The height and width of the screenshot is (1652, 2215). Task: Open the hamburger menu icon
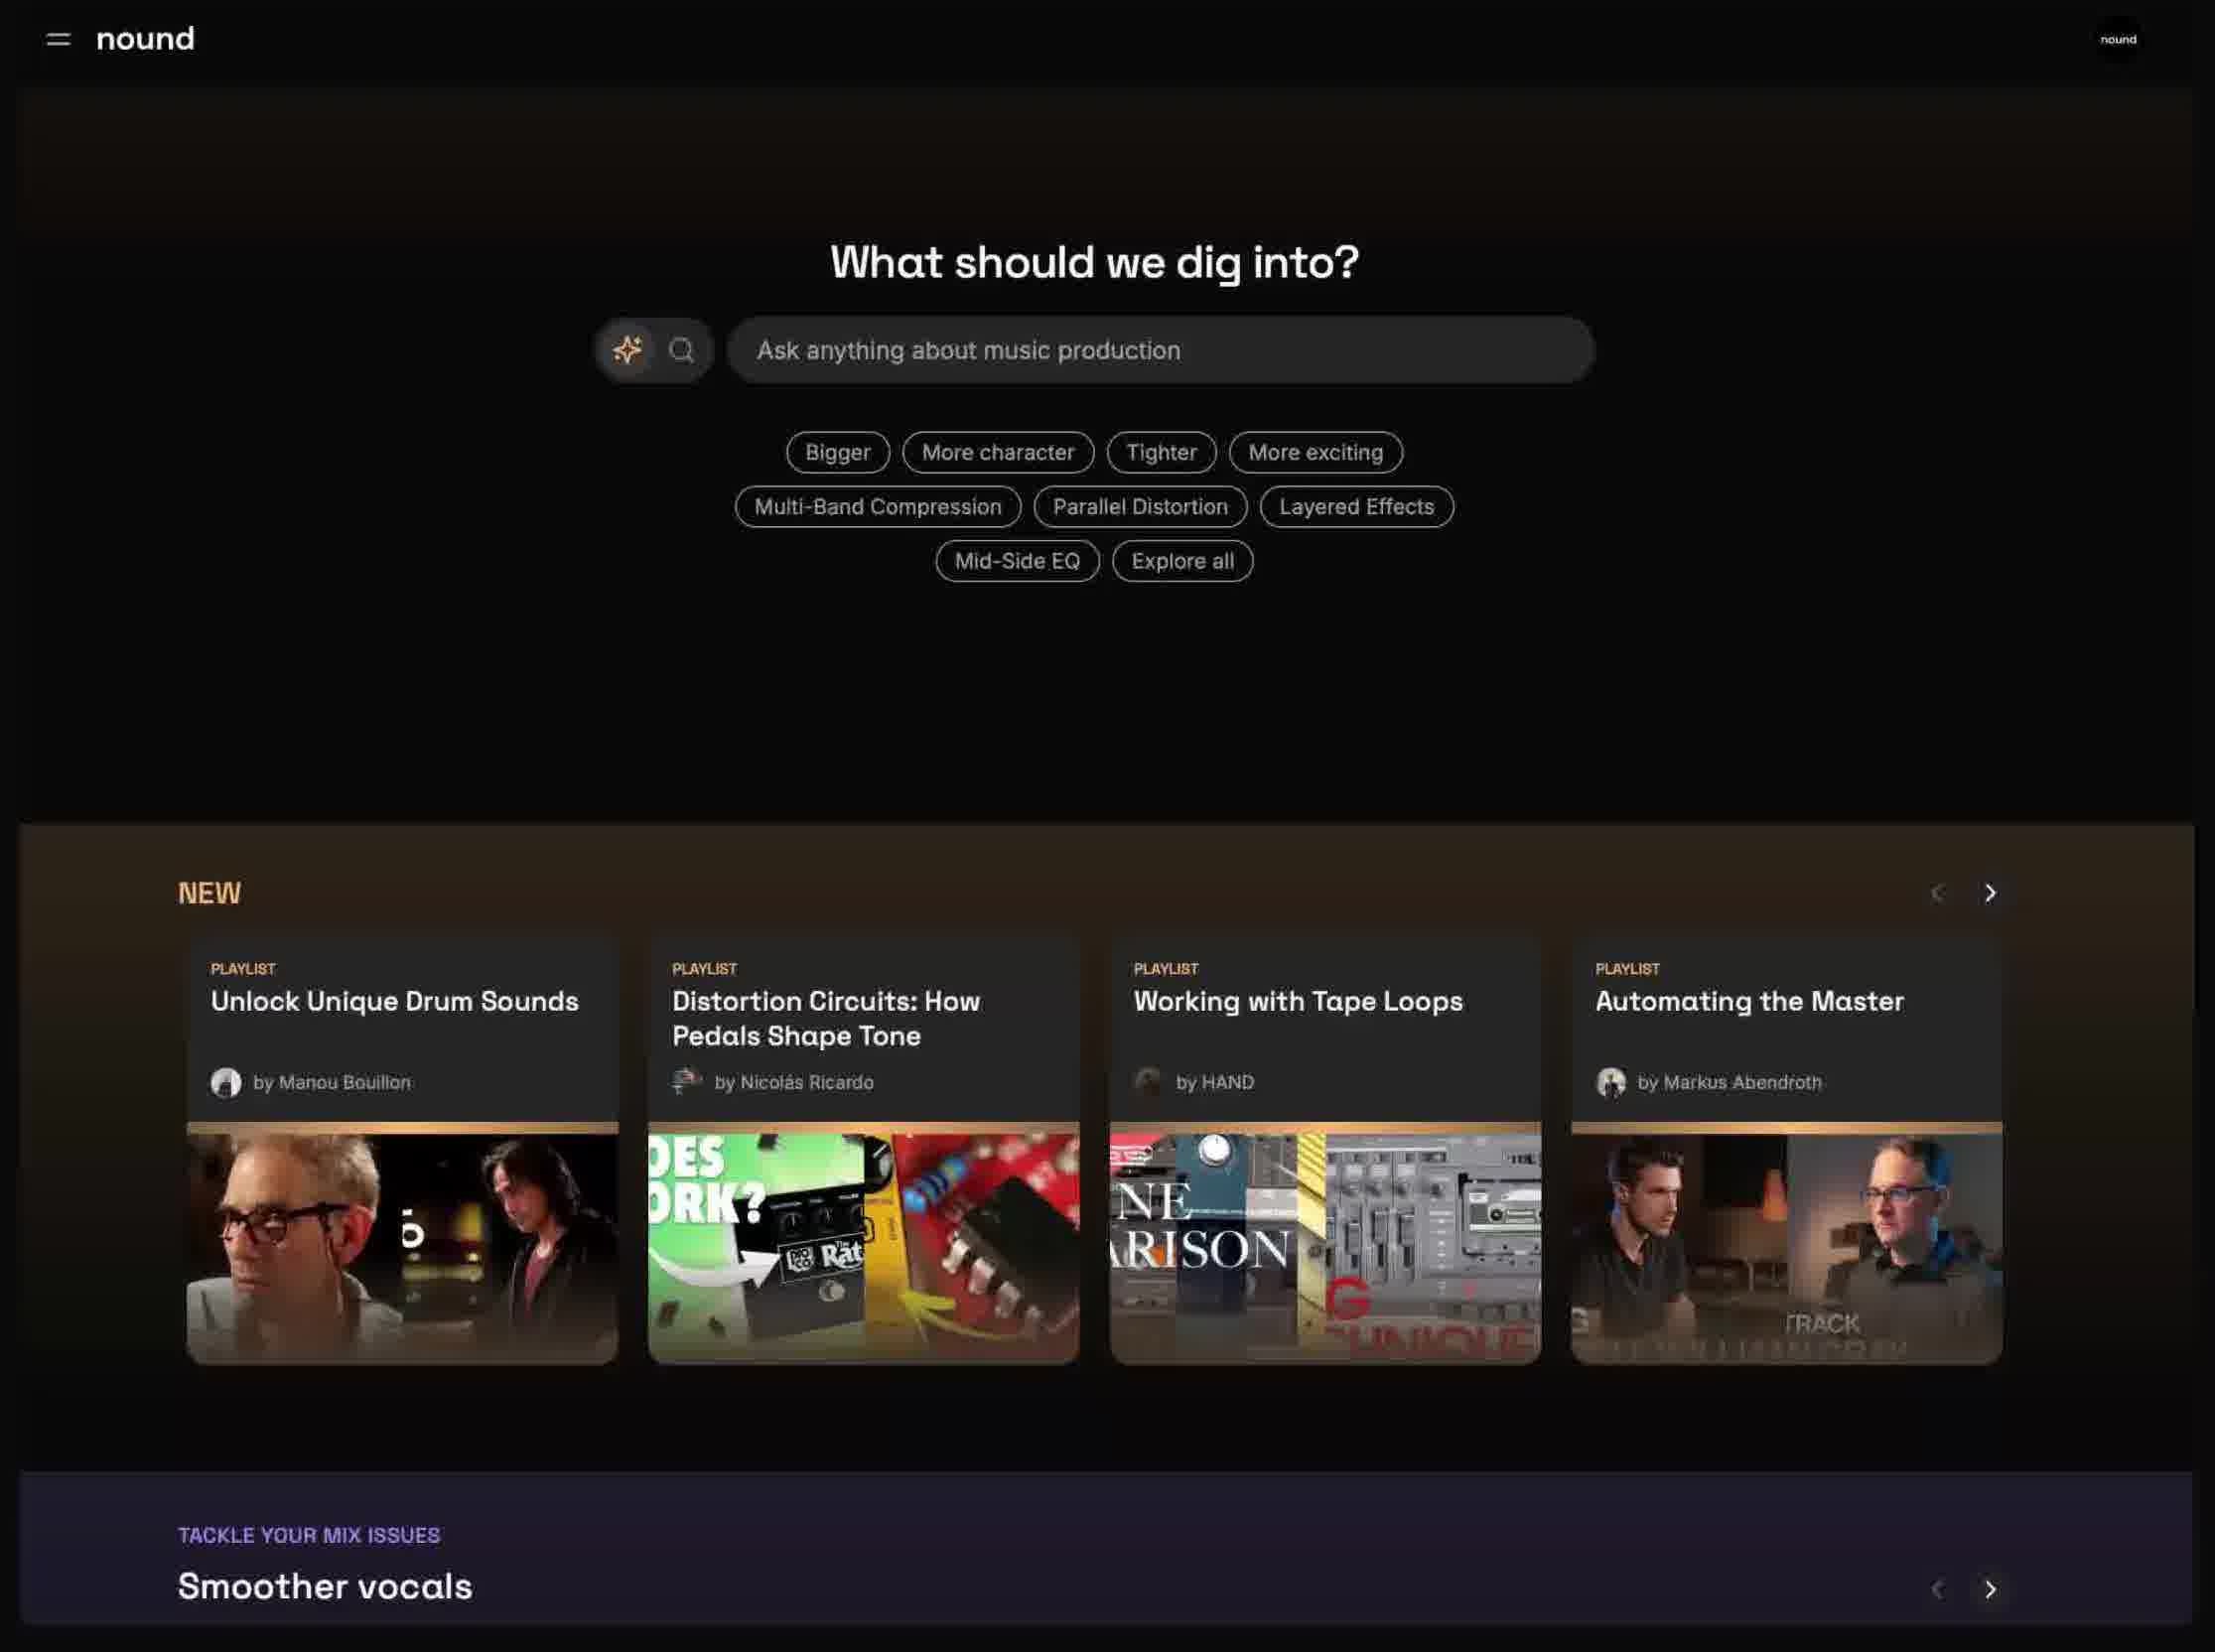click(x=58, y=39)
